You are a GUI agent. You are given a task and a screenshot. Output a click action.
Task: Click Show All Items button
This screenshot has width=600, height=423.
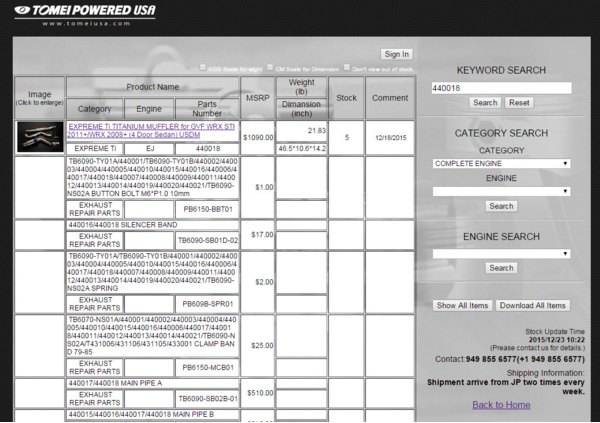pos(462,305)
